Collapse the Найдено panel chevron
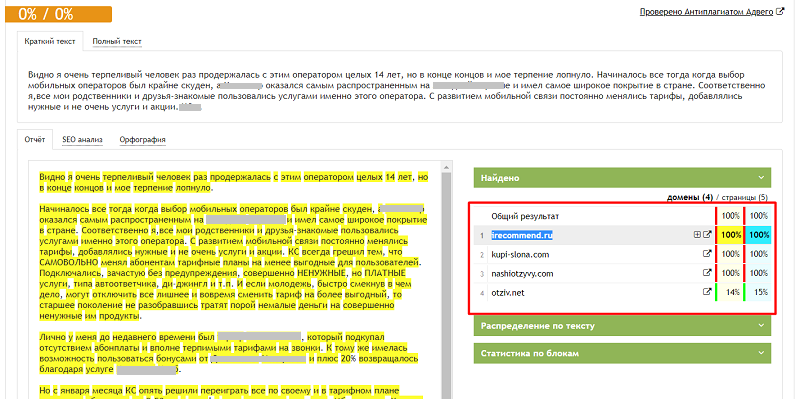 761,178
